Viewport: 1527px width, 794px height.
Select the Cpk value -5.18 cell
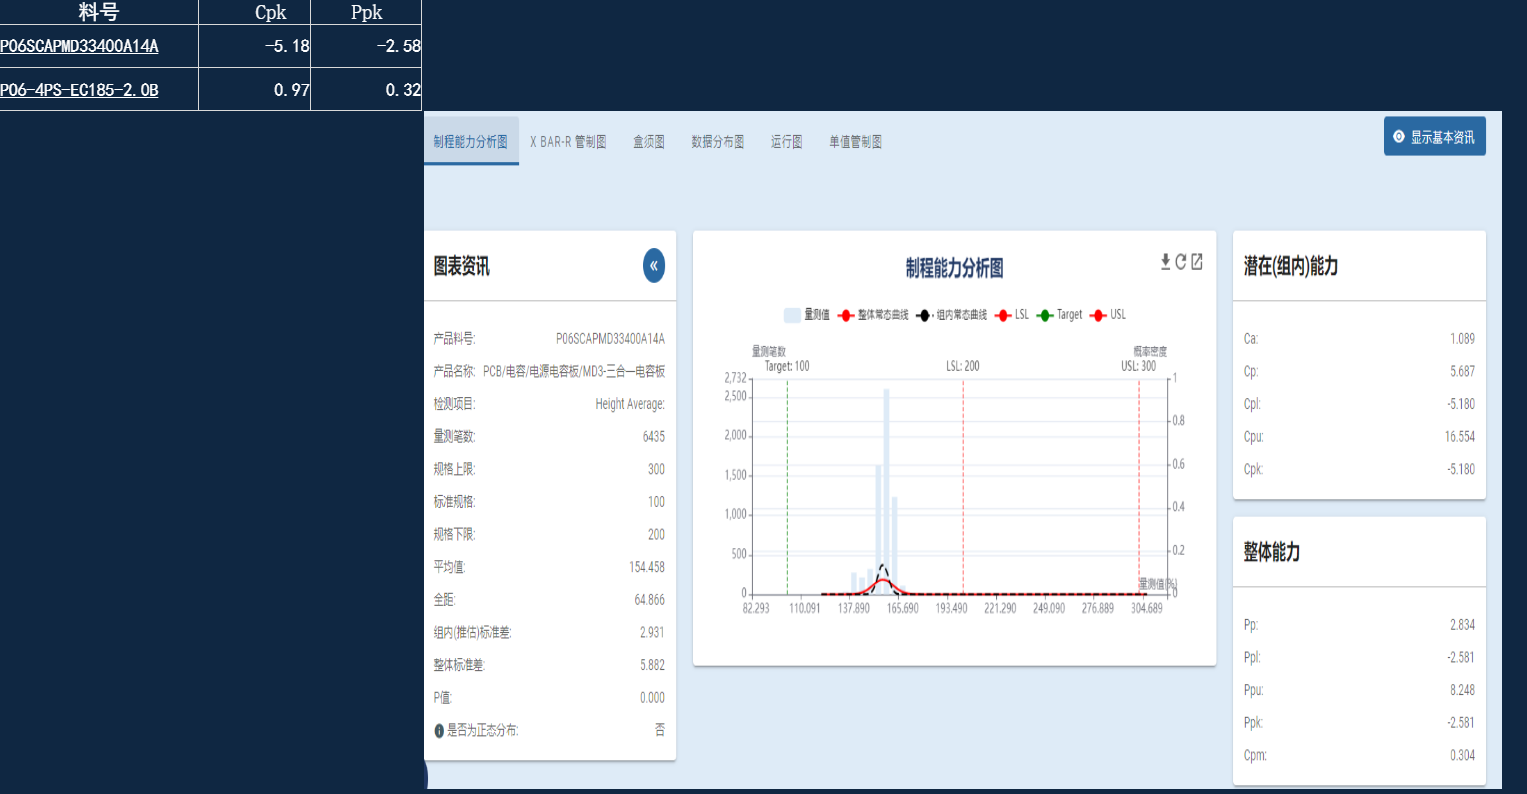click(x=255, y=46)
